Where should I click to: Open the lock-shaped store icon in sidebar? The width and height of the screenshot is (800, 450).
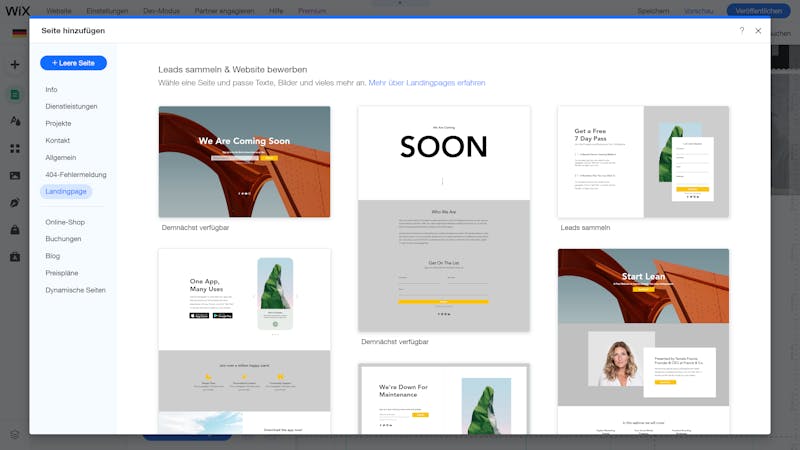click(15, 230)
